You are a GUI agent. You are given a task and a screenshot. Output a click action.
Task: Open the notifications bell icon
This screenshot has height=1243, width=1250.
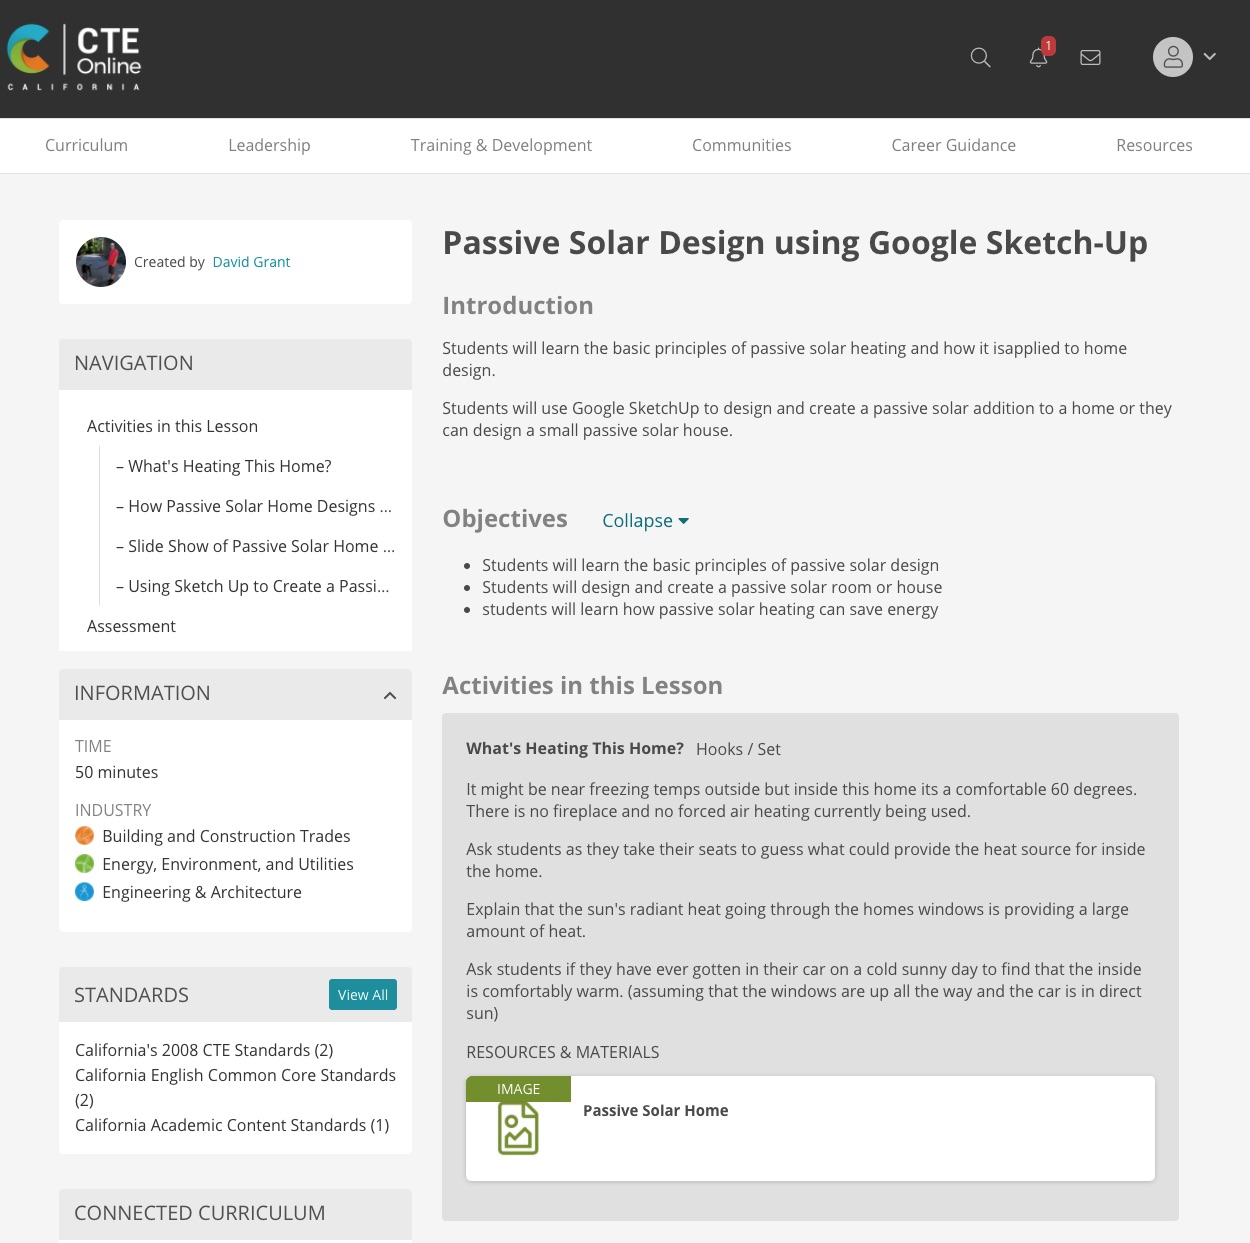[1038, 58]
